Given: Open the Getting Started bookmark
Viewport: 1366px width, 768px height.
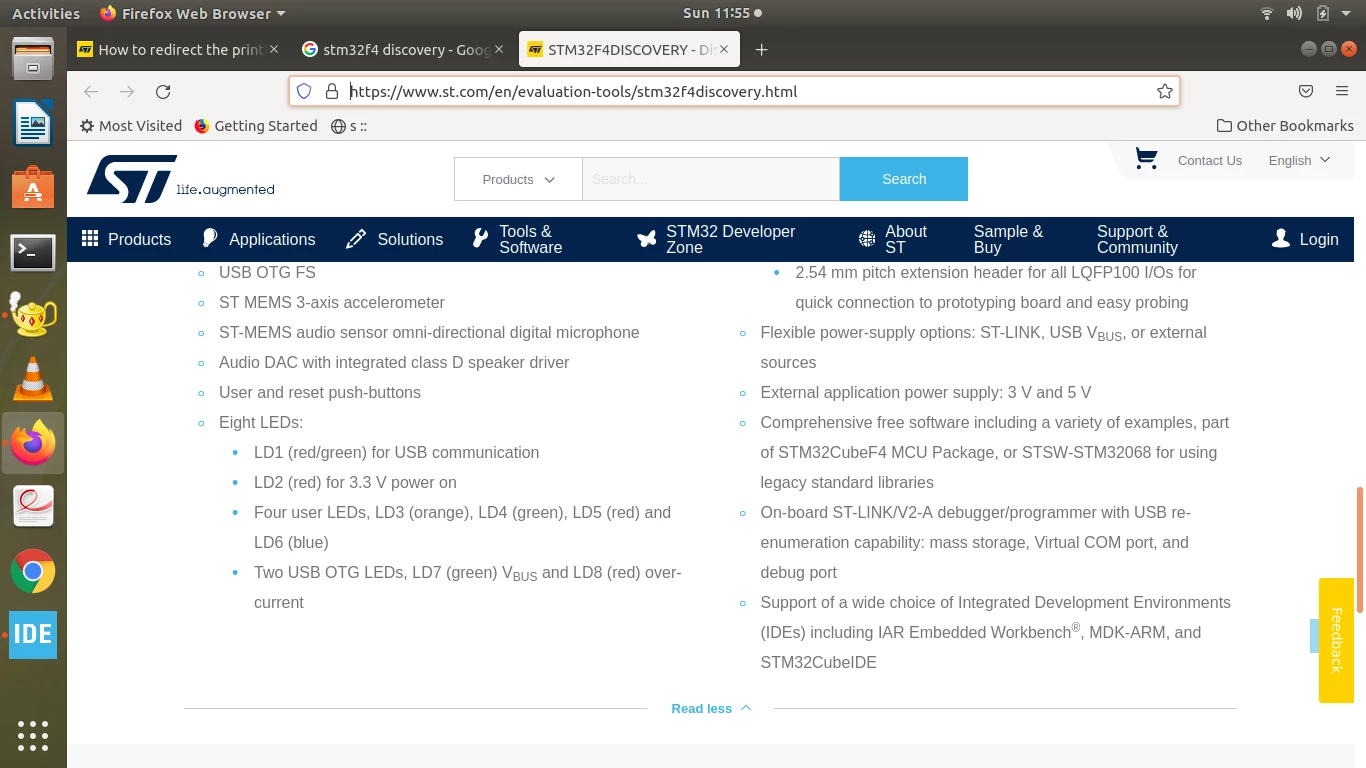Looking at the screenshot, I should pos(255,126).
